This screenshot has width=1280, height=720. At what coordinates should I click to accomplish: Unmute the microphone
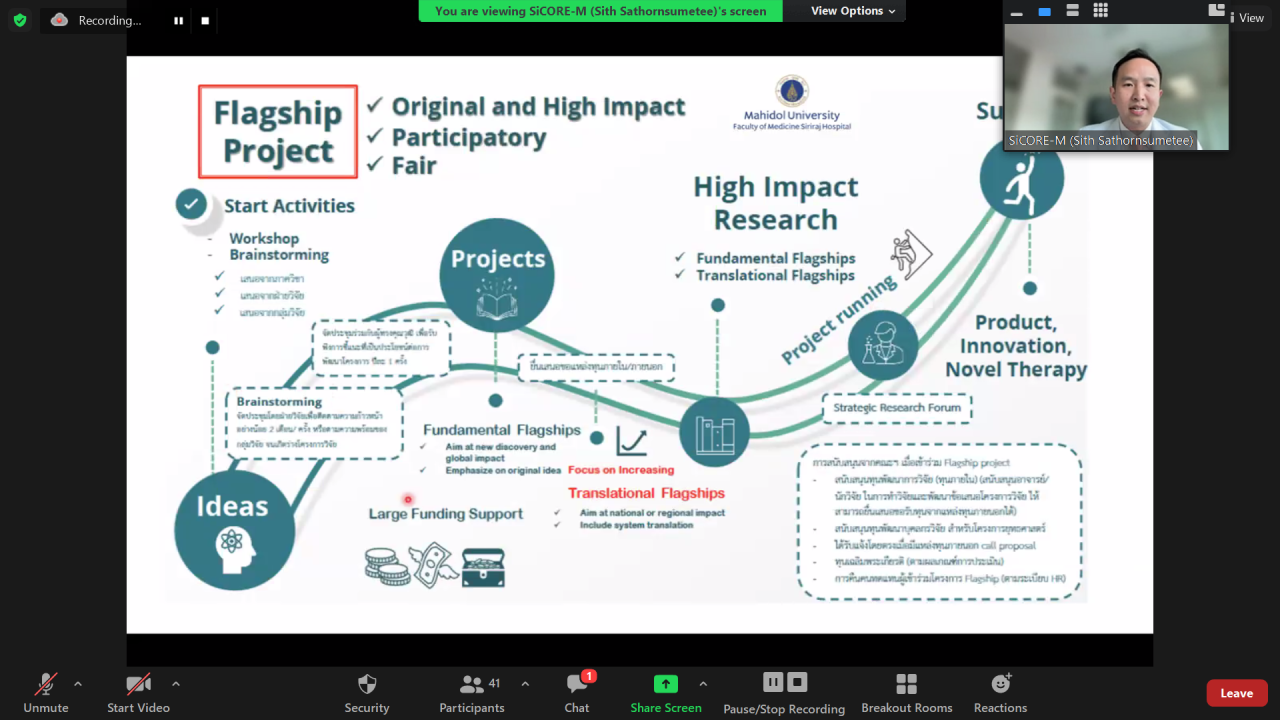[46, 692]
